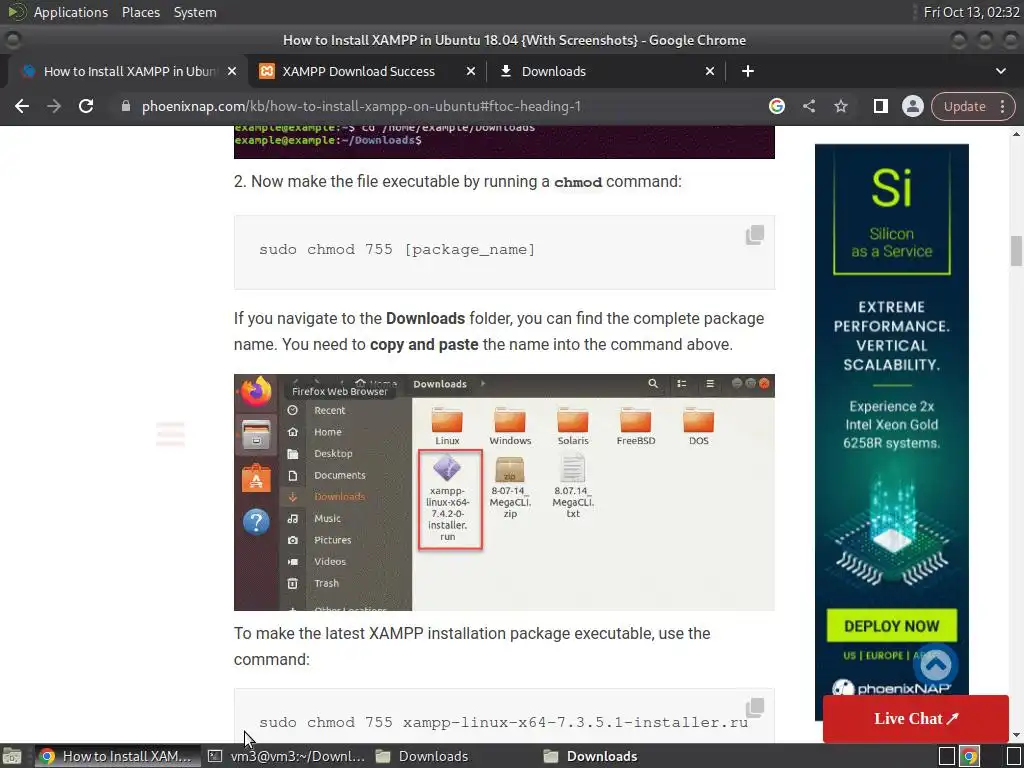Close the How to Install XAMPP tab
This screenshot has height=768, width=1024.
click(x=231, y=71)
